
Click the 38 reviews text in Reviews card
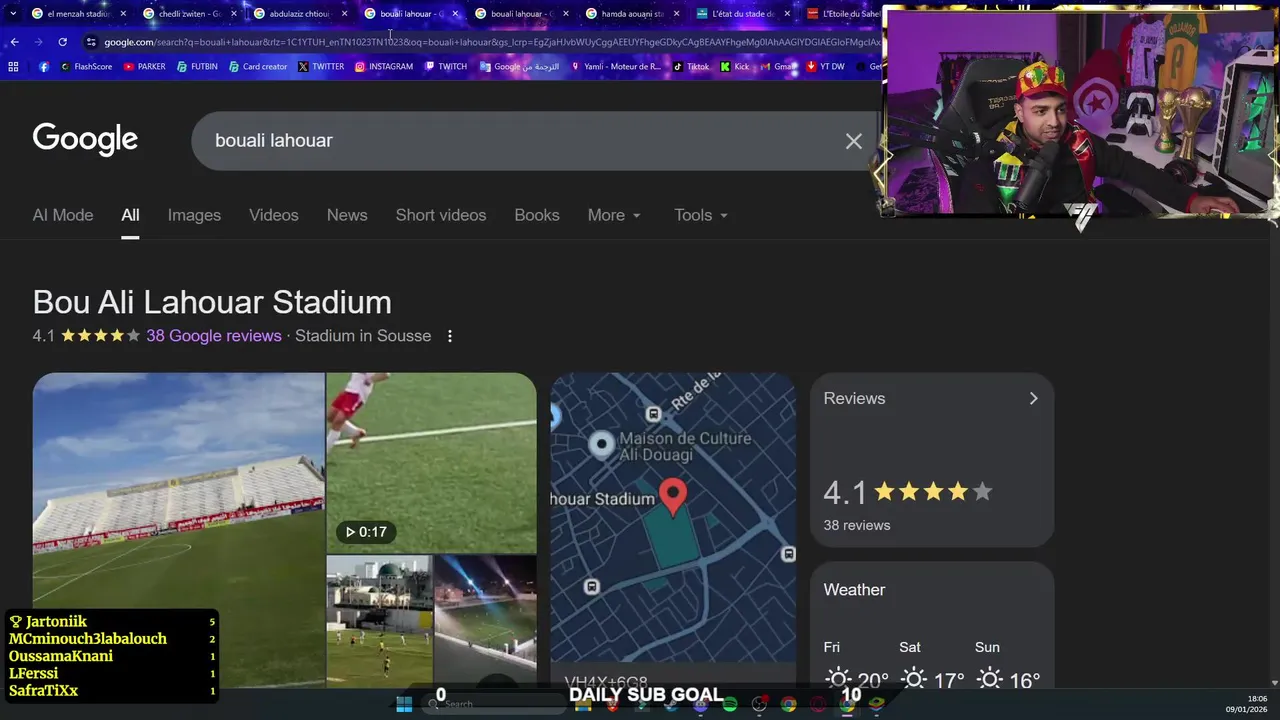(856, 525)
